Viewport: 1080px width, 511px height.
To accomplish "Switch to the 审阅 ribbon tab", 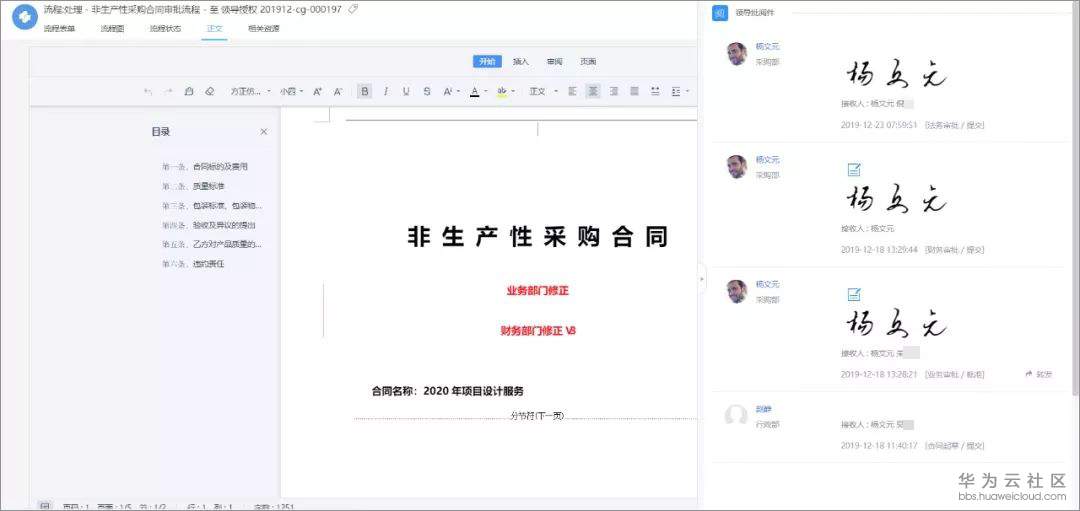I will coord(554,61).
